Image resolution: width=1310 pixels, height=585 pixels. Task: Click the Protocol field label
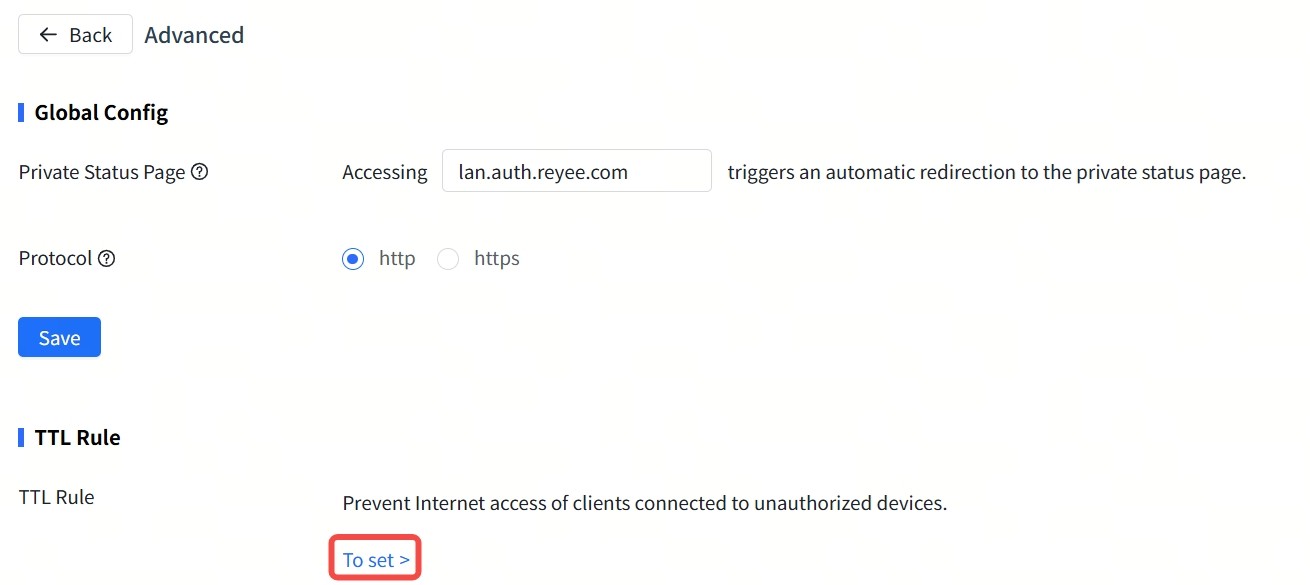tap(55, 258)
